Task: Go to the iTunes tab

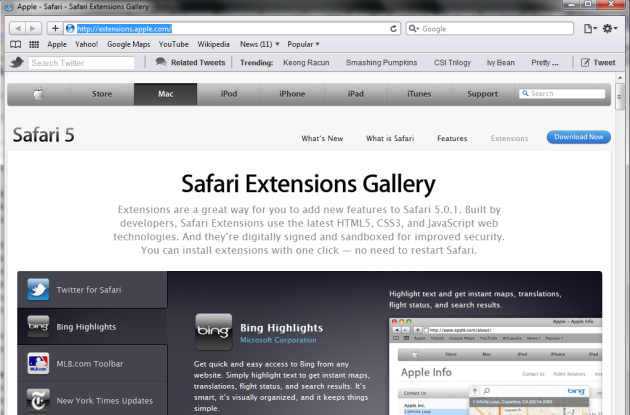Action: (x=419, y=94)
